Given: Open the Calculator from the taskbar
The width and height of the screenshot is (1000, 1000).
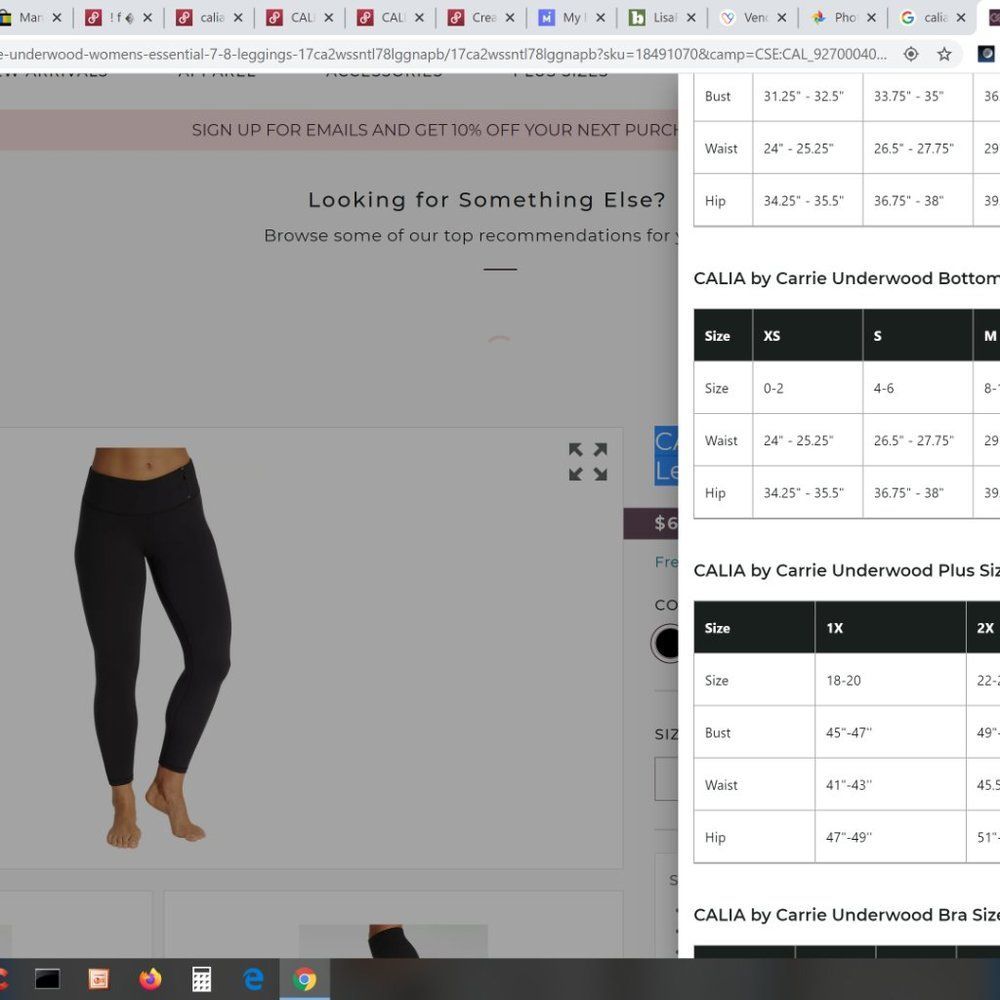Looking at the screenshot, I should tap(202, 979).
